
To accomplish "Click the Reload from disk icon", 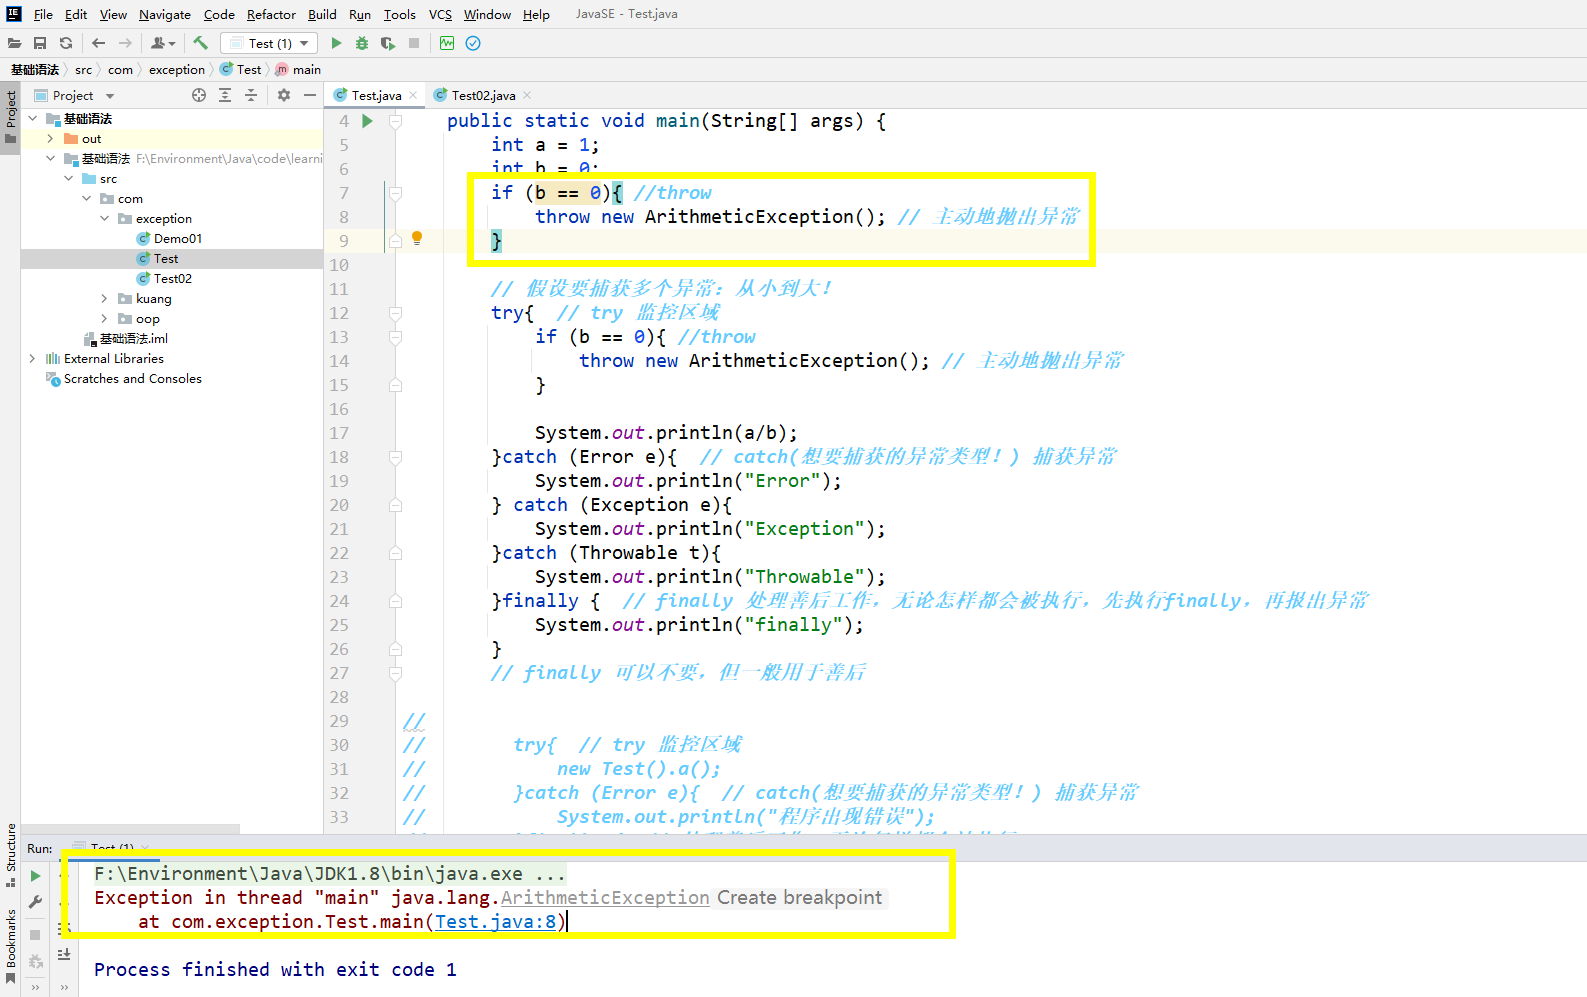I will point(66,43).
